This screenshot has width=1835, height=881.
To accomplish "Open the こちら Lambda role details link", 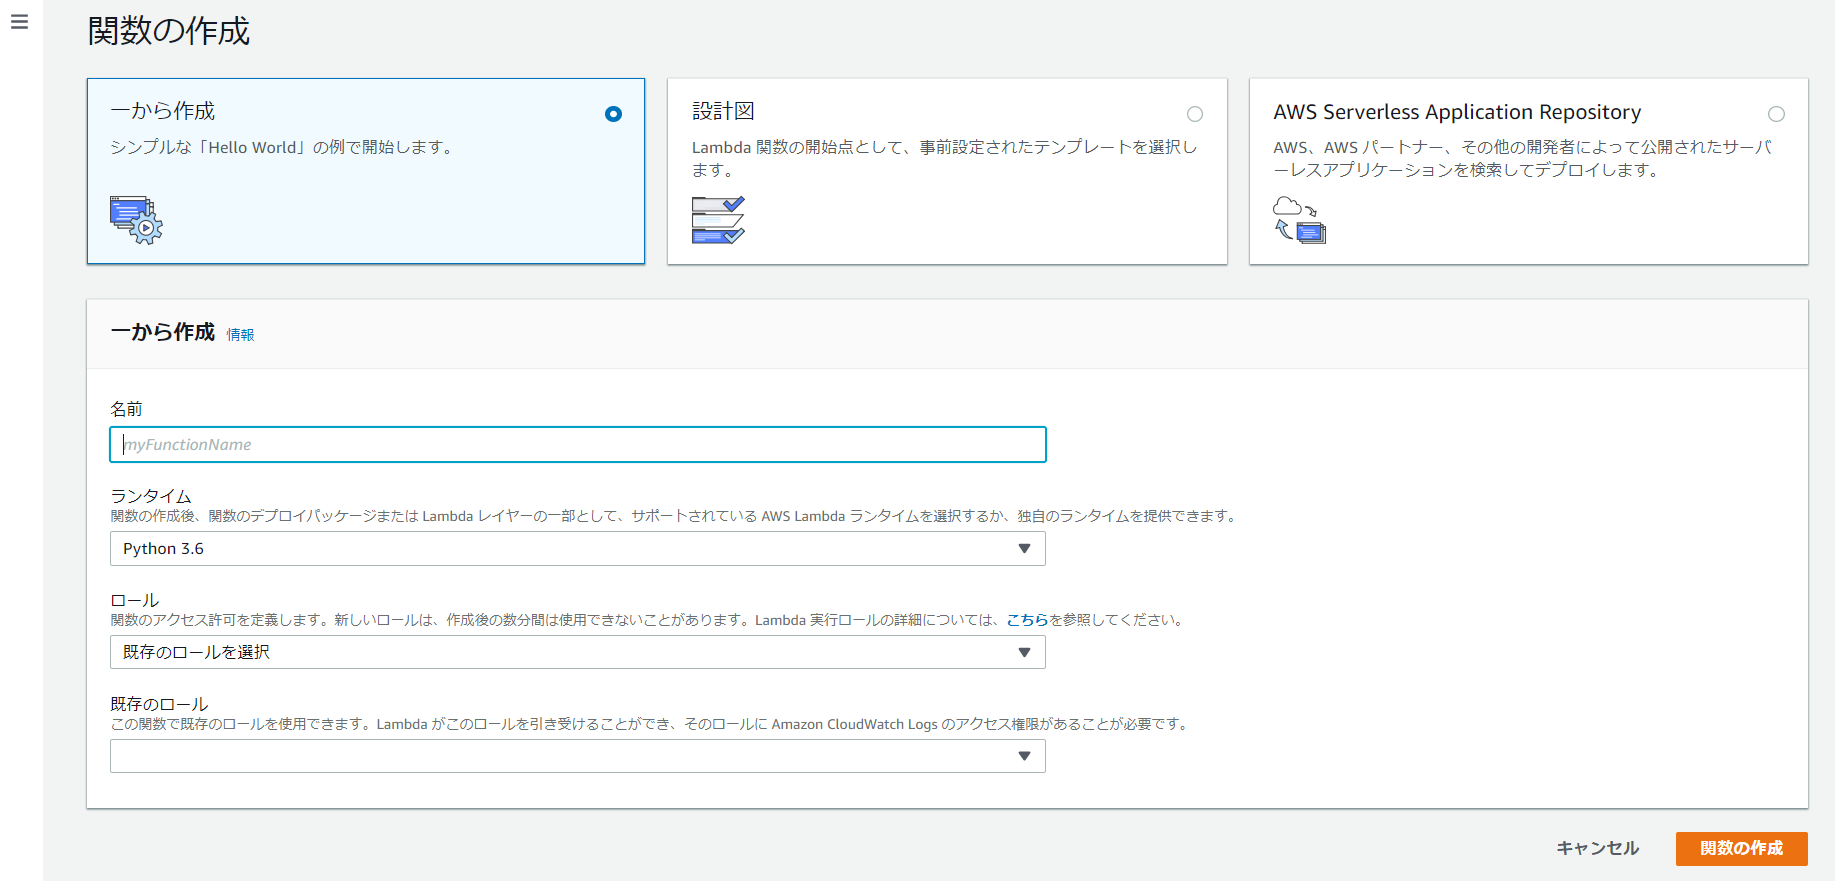I will coord(1026,620).
